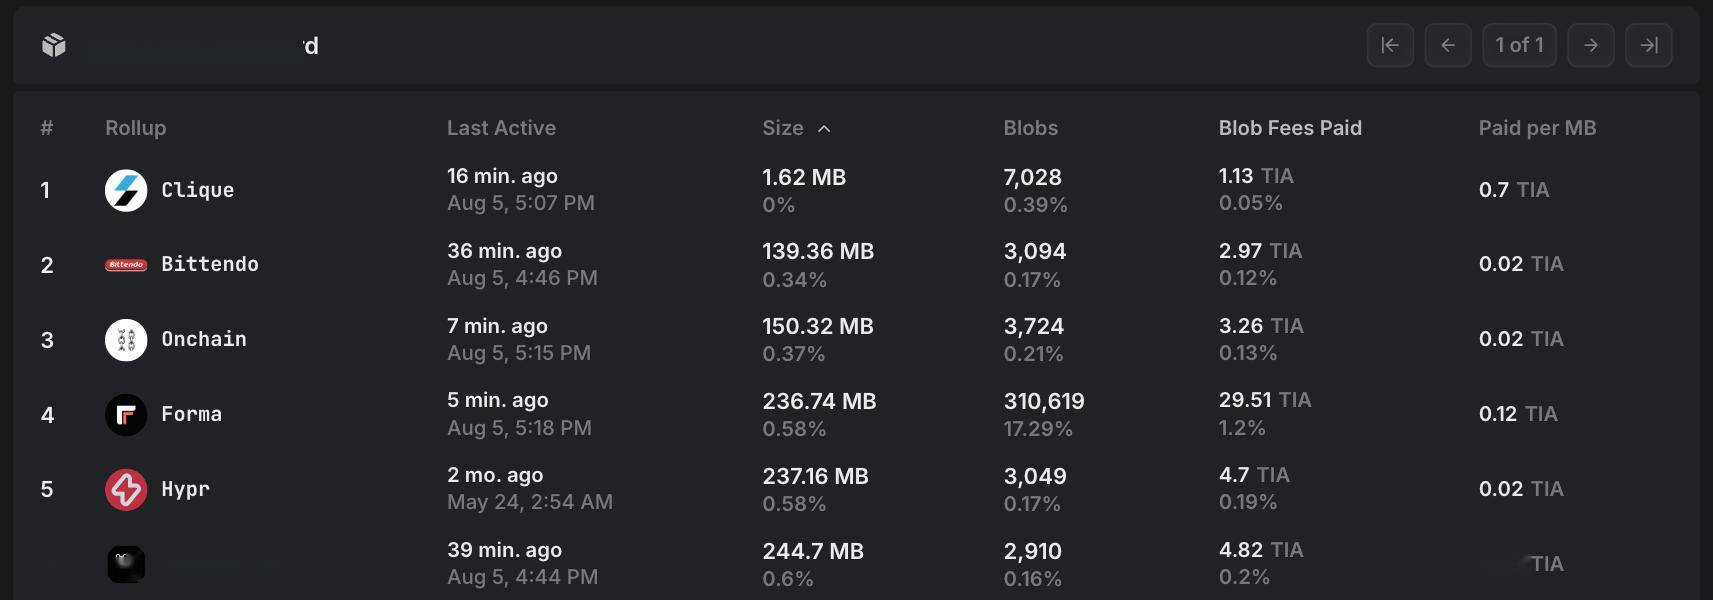Image resolution: width=1713 pixels, height=600 pixels.
Task: Click the '#' column header
Action: (x=47, y=128)
